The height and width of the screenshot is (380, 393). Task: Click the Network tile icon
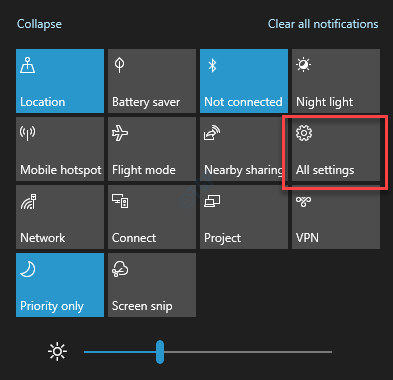[x=29, y=202]
